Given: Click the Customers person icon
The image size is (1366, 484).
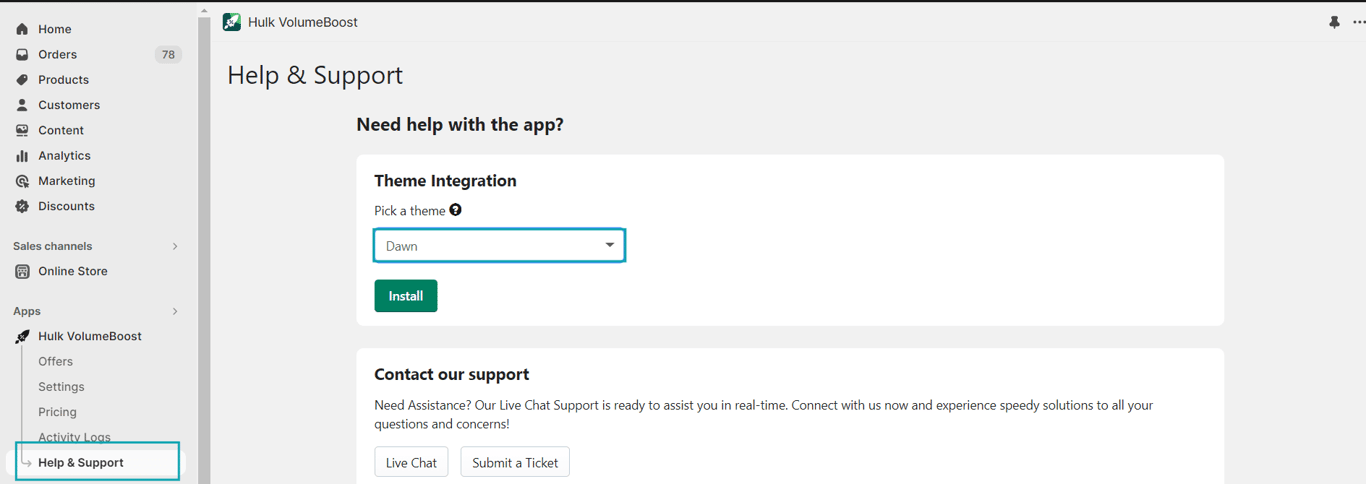Looking at the screenshot, I should point(22,105).
